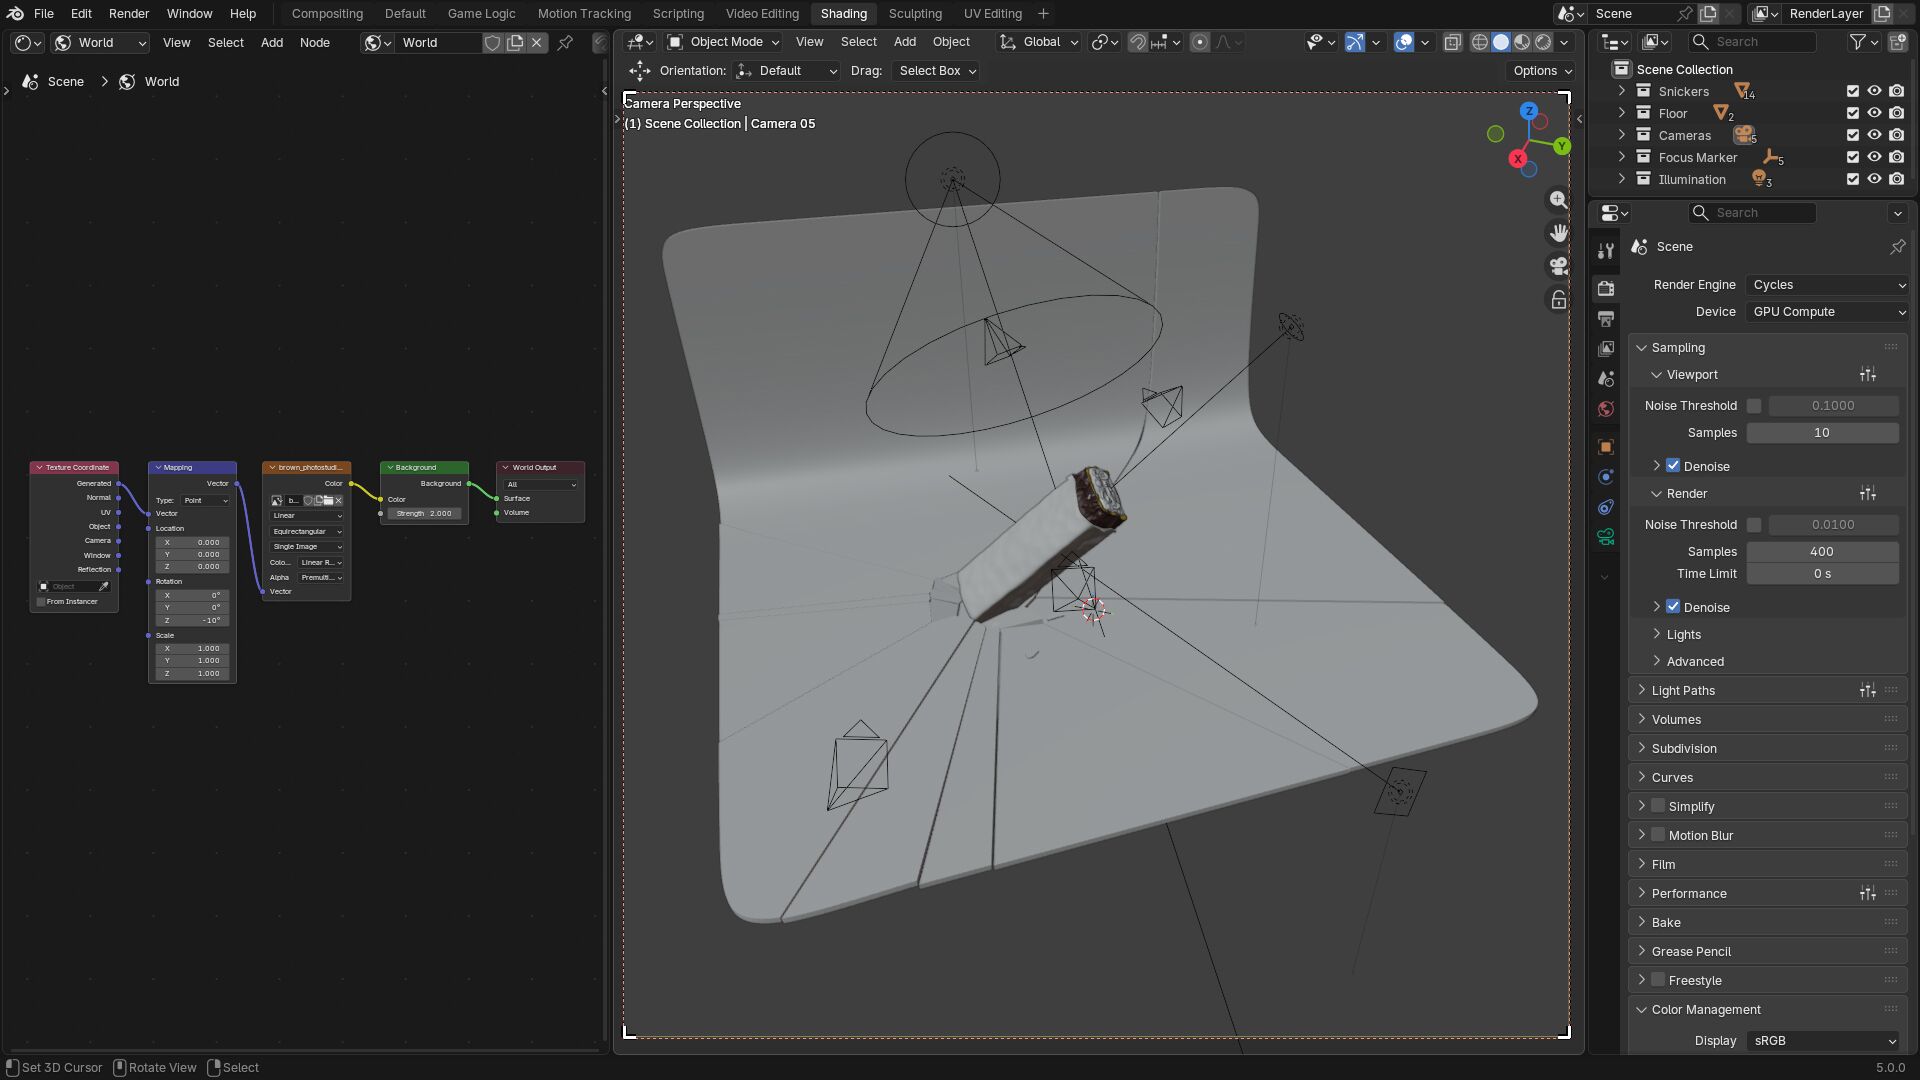Toggle camera view with camera icon
The image size is (1920, 1080).
click(x=1558, y=266)
